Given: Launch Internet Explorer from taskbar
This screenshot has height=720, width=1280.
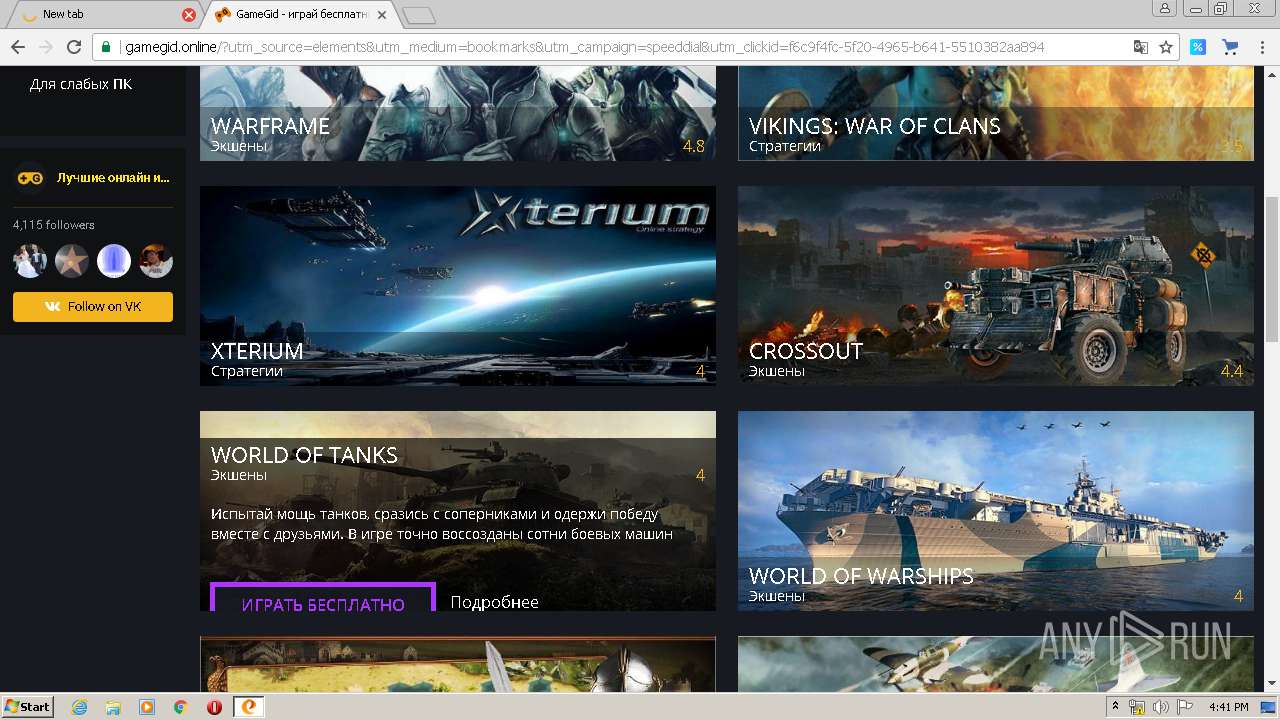Looking at the screenshot, I should click(x=80, y=707).
